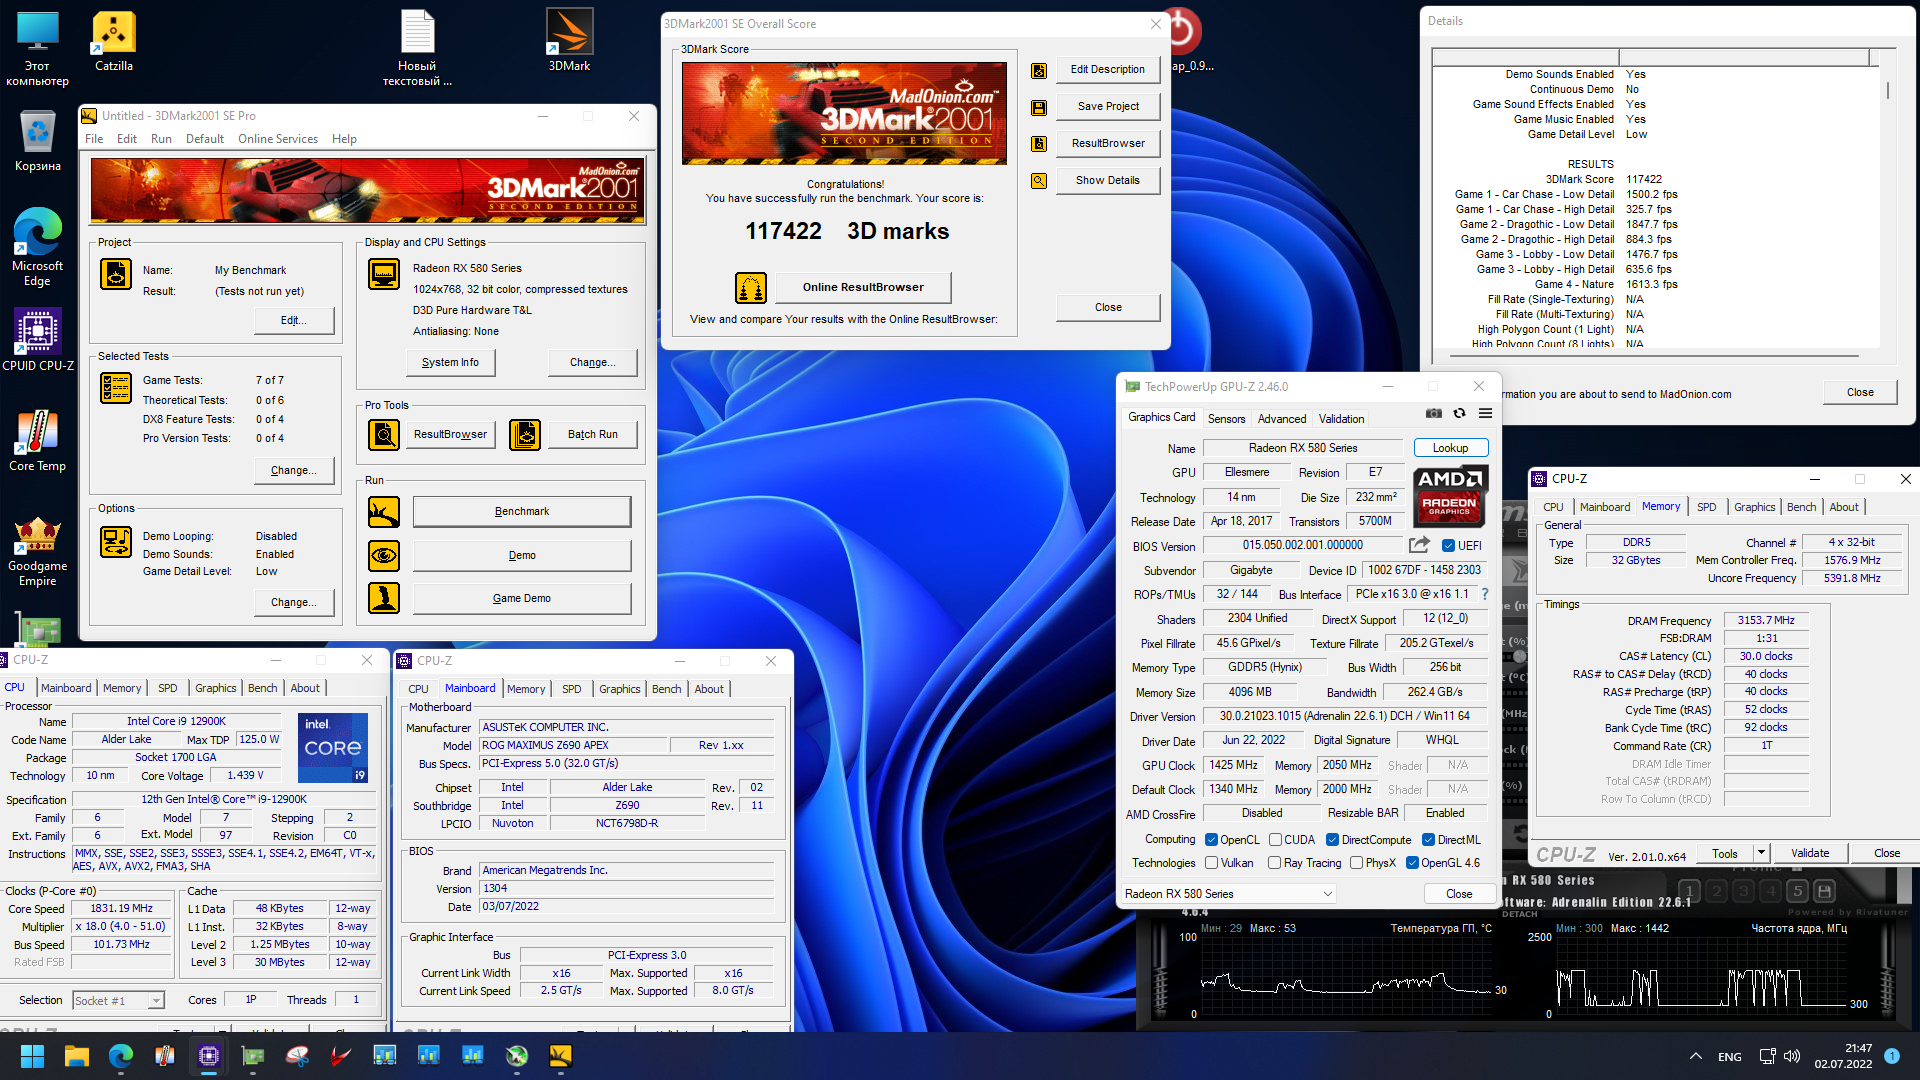Click the GPU-Z refresh icon
1920x1080 pixels.
click(x=1459, y=413)
